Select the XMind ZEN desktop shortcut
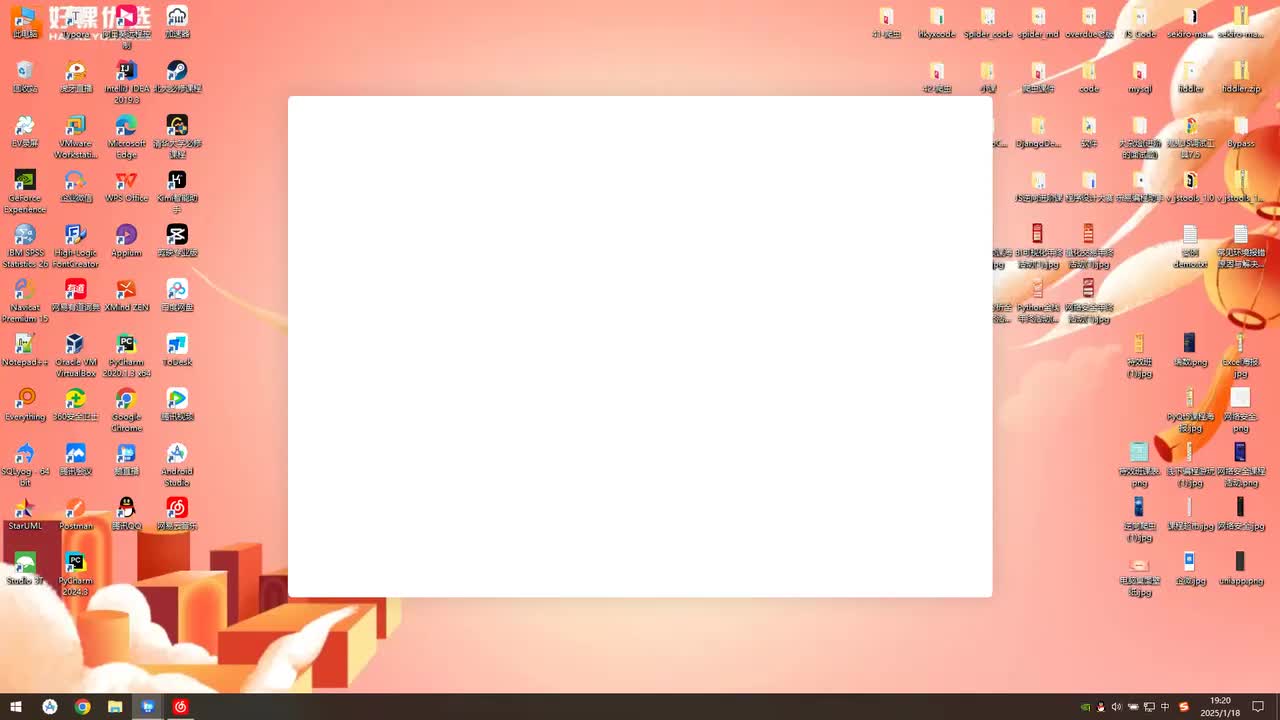 126,295
